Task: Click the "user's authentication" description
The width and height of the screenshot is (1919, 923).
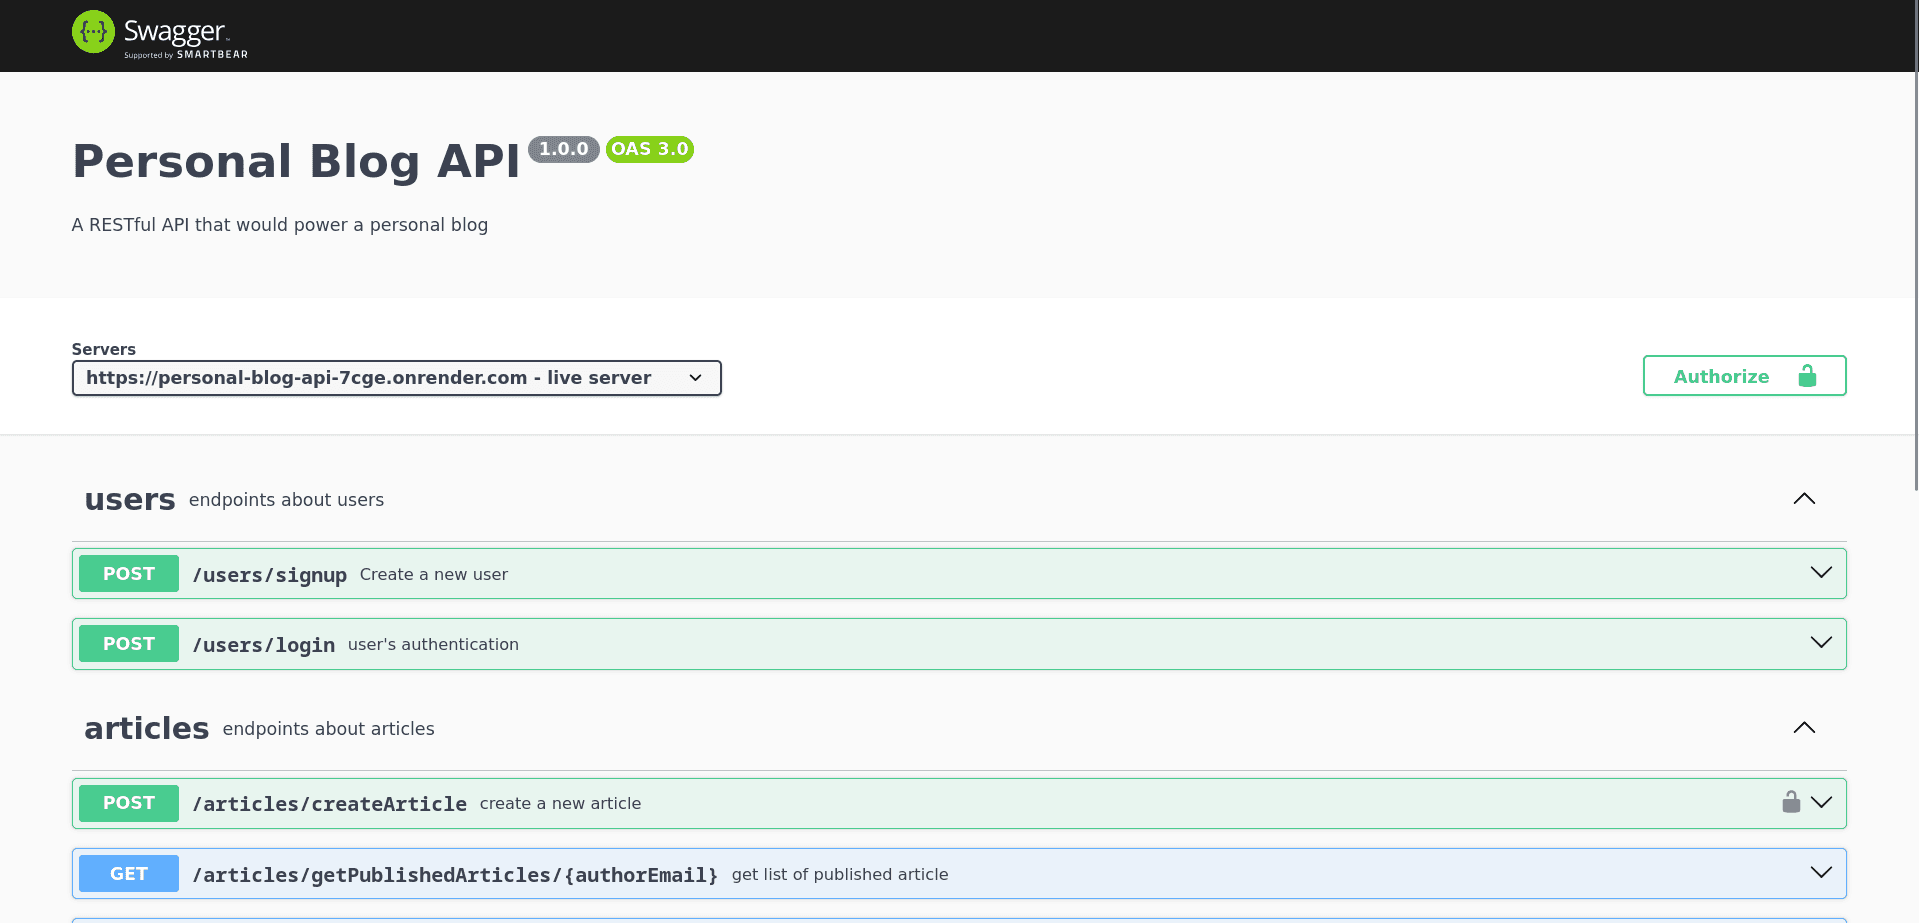Action: (433, 645)
